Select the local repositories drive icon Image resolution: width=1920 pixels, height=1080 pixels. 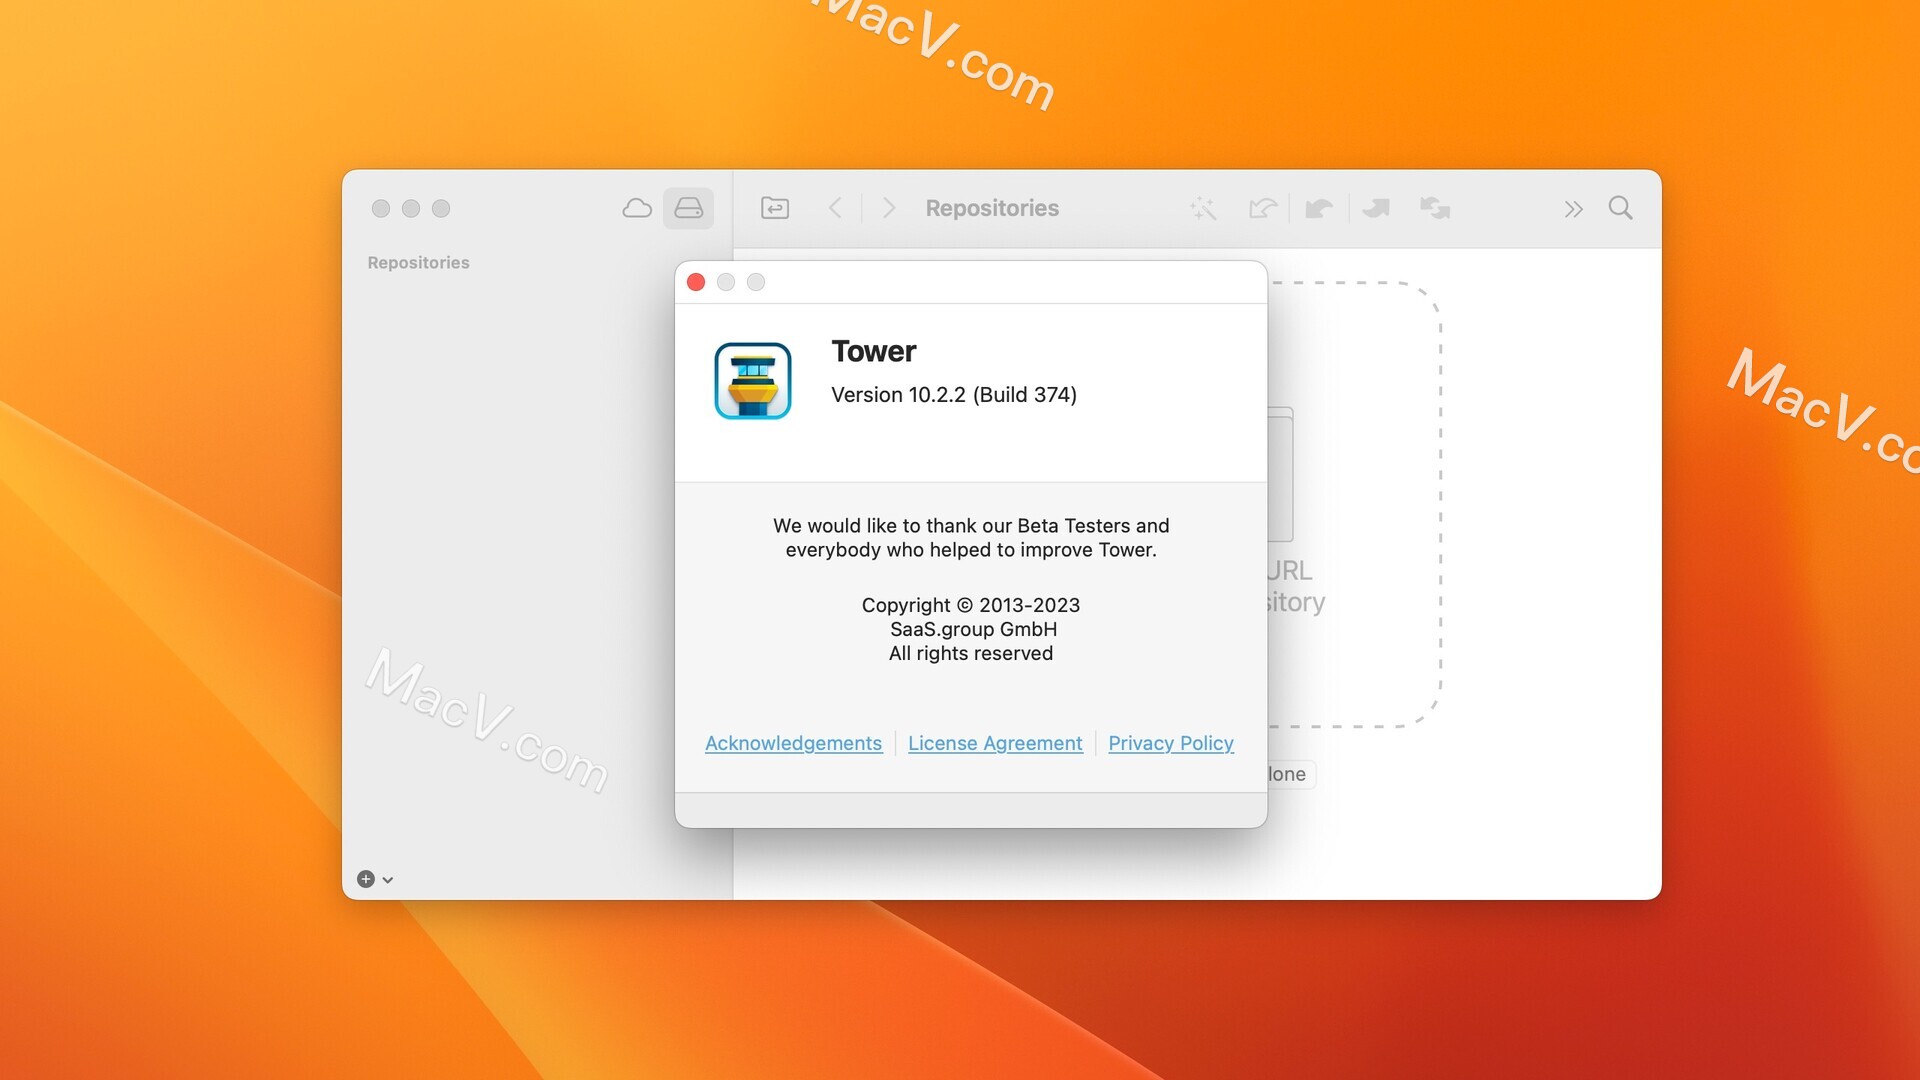(688, 208)
